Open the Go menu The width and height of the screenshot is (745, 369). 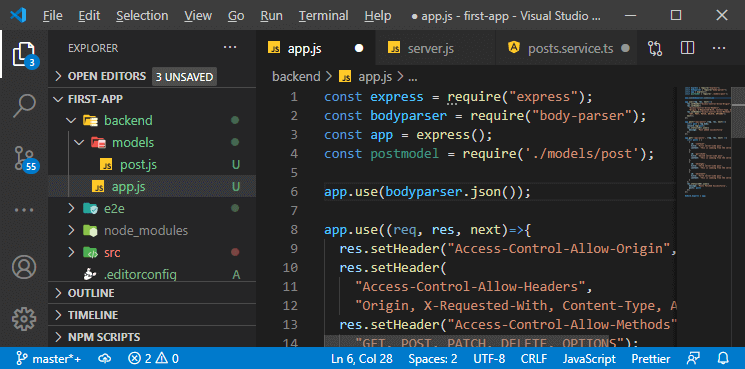tap(236, 16)
